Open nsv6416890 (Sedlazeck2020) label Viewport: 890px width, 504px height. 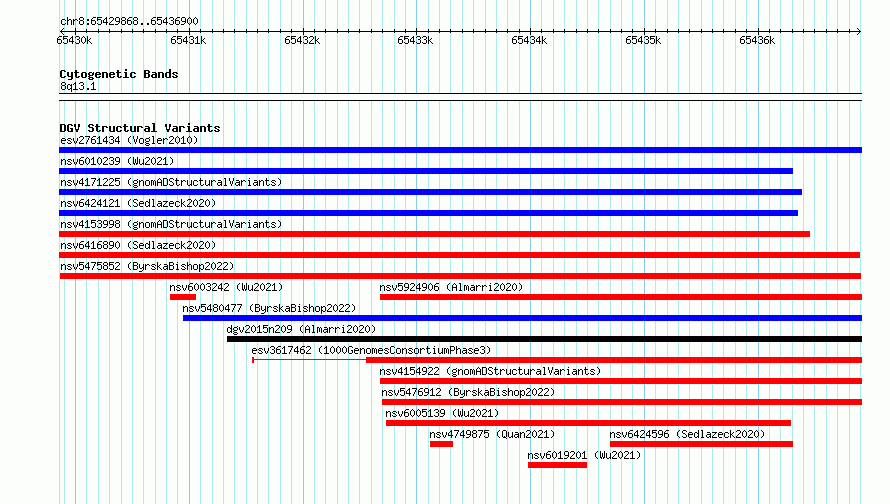138,245
